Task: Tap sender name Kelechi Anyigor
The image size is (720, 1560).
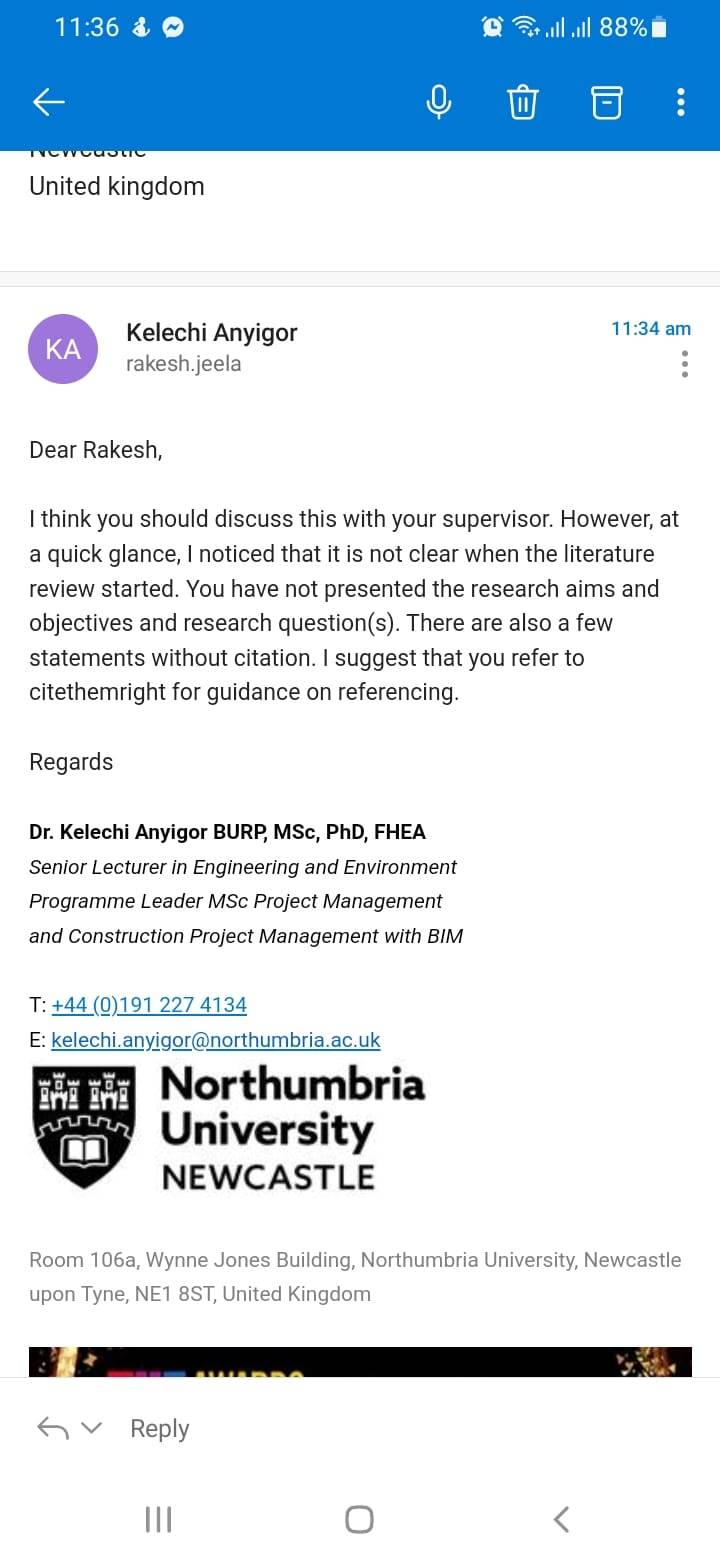Action: pyautogui.click(x=212, y=332)
